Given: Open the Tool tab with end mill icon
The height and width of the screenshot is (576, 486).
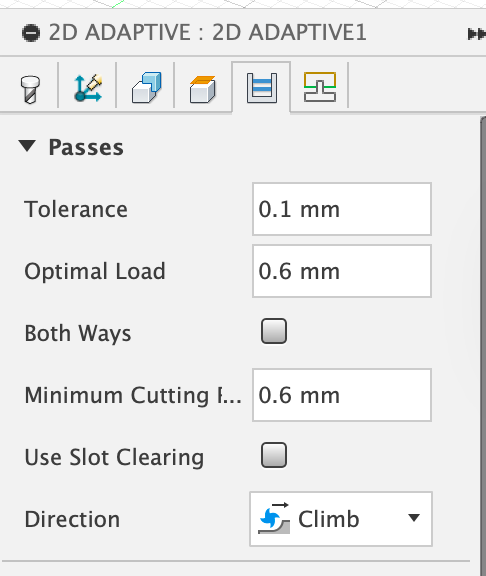Looking at the screenshot, I should pos(30,89).
